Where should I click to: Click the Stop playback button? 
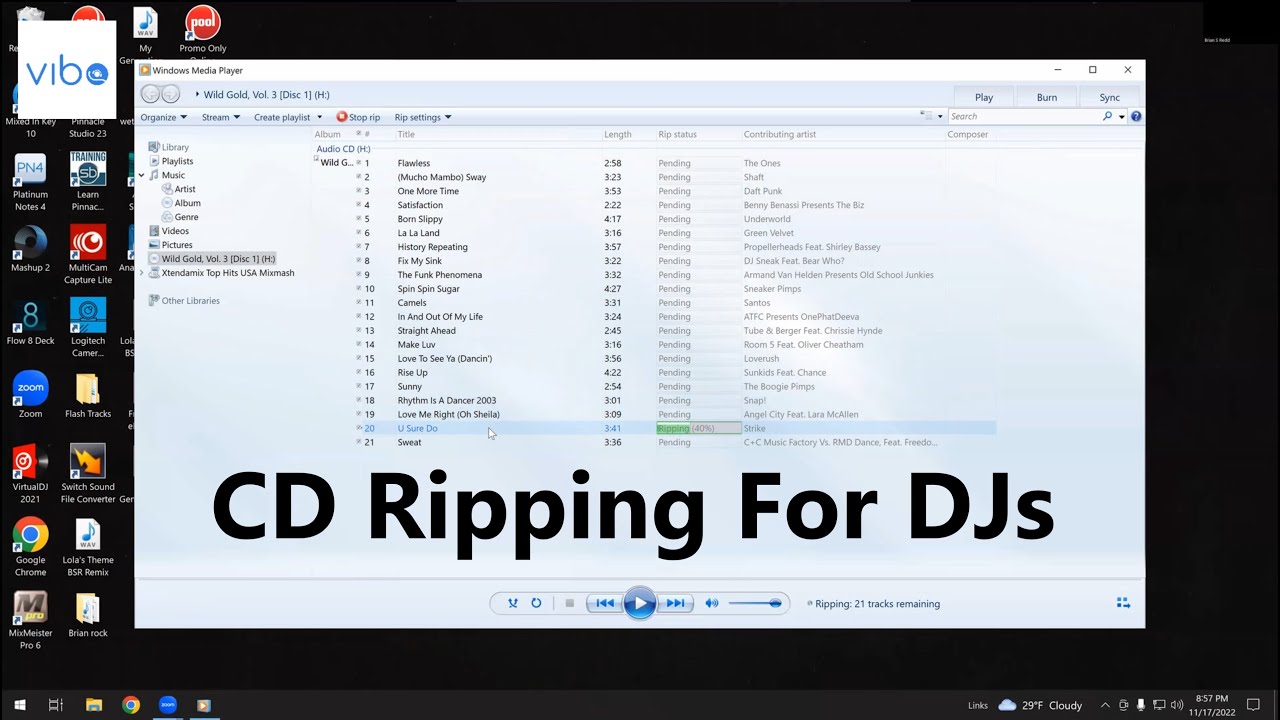tap(570, 603)
